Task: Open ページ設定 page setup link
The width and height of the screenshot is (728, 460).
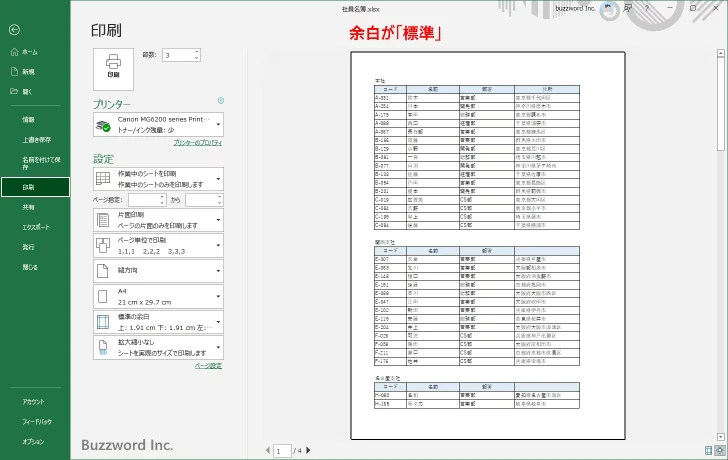Action: pos(208,366)
